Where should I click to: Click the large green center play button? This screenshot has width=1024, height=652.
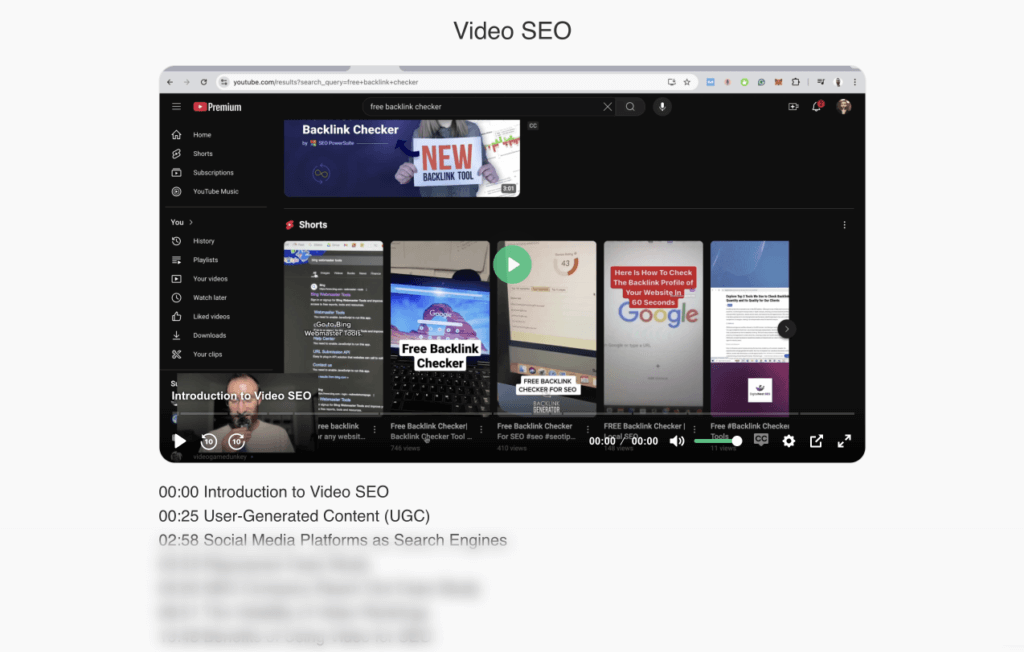point(513,265)
